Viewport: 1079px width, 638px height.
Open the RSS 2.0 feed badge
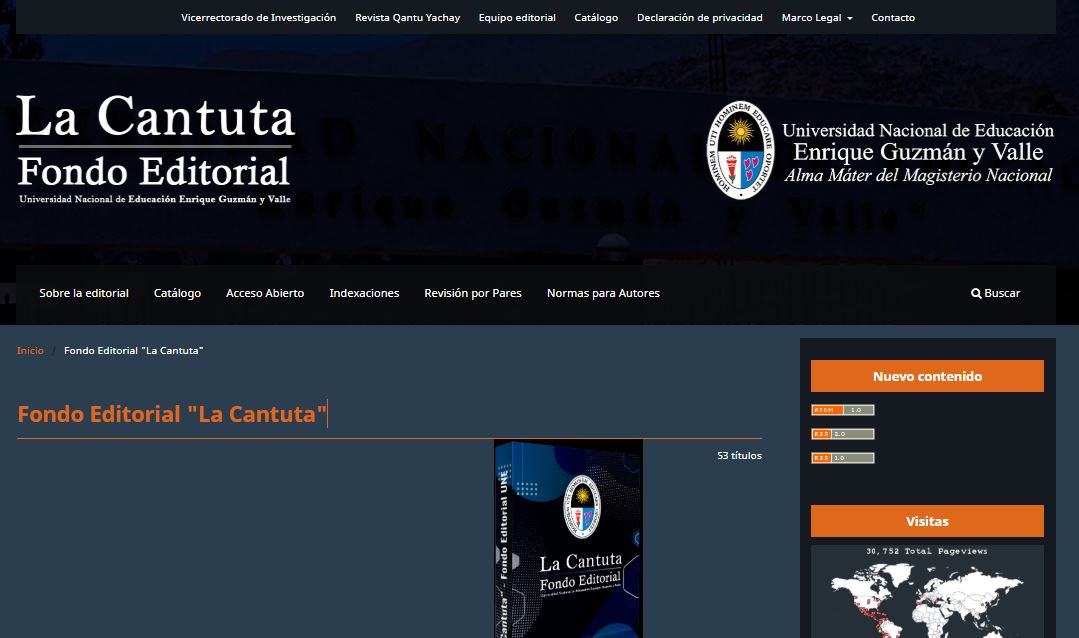tap(842, 434)
